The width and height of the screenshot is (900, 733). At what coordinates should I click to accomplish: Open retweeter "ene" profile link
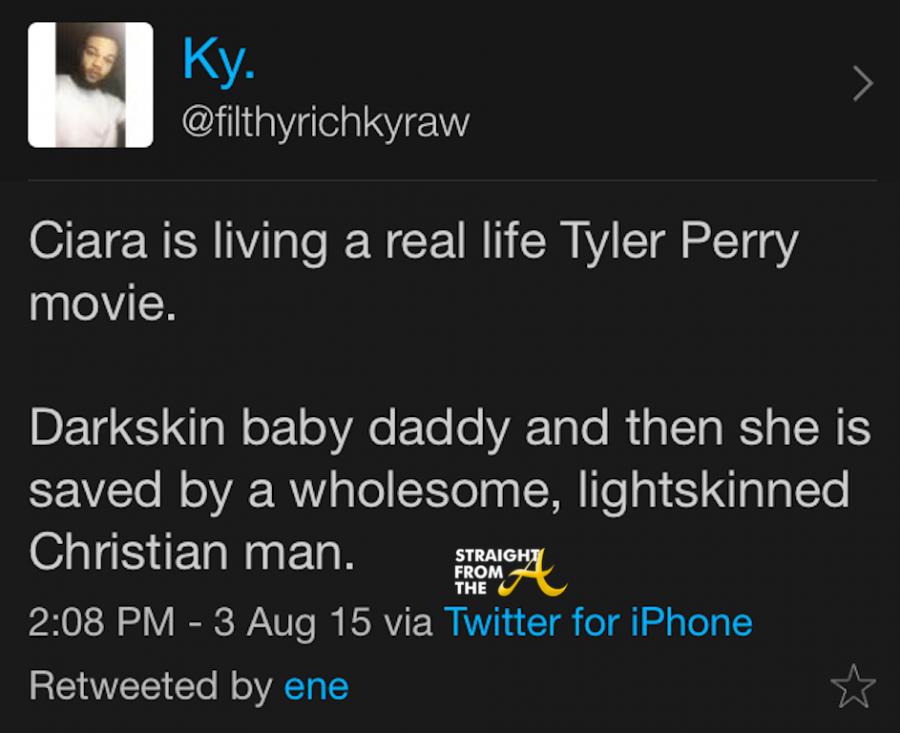point(316,686)
